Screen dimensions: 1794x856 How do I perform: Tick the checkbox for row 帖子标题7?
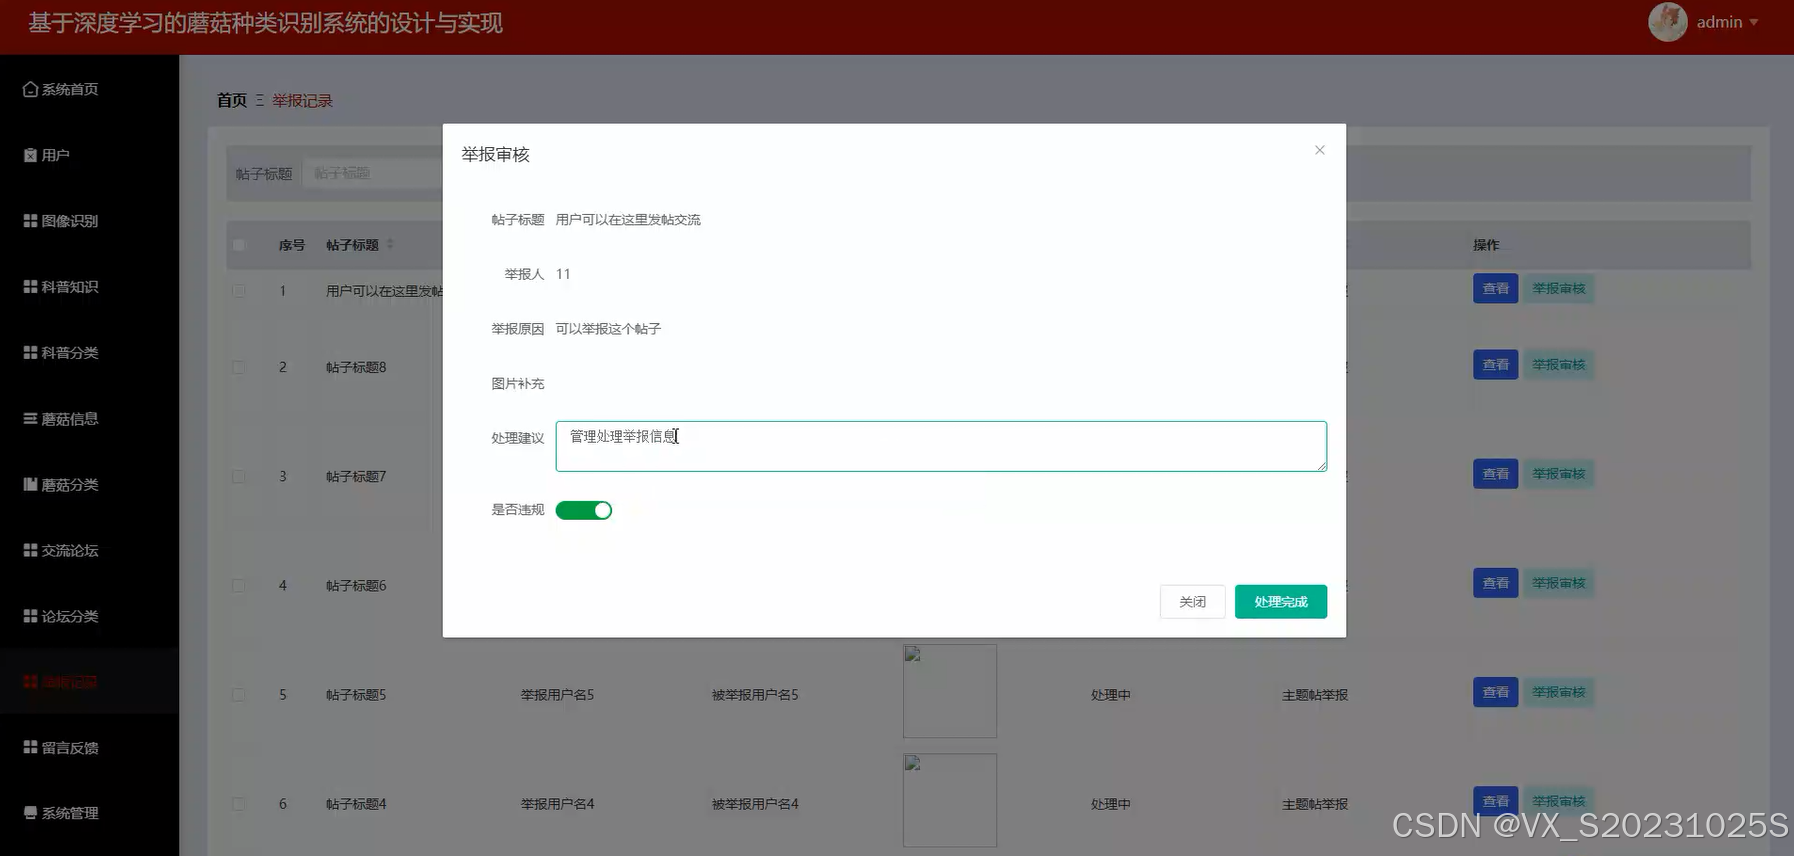pos(239,477)
